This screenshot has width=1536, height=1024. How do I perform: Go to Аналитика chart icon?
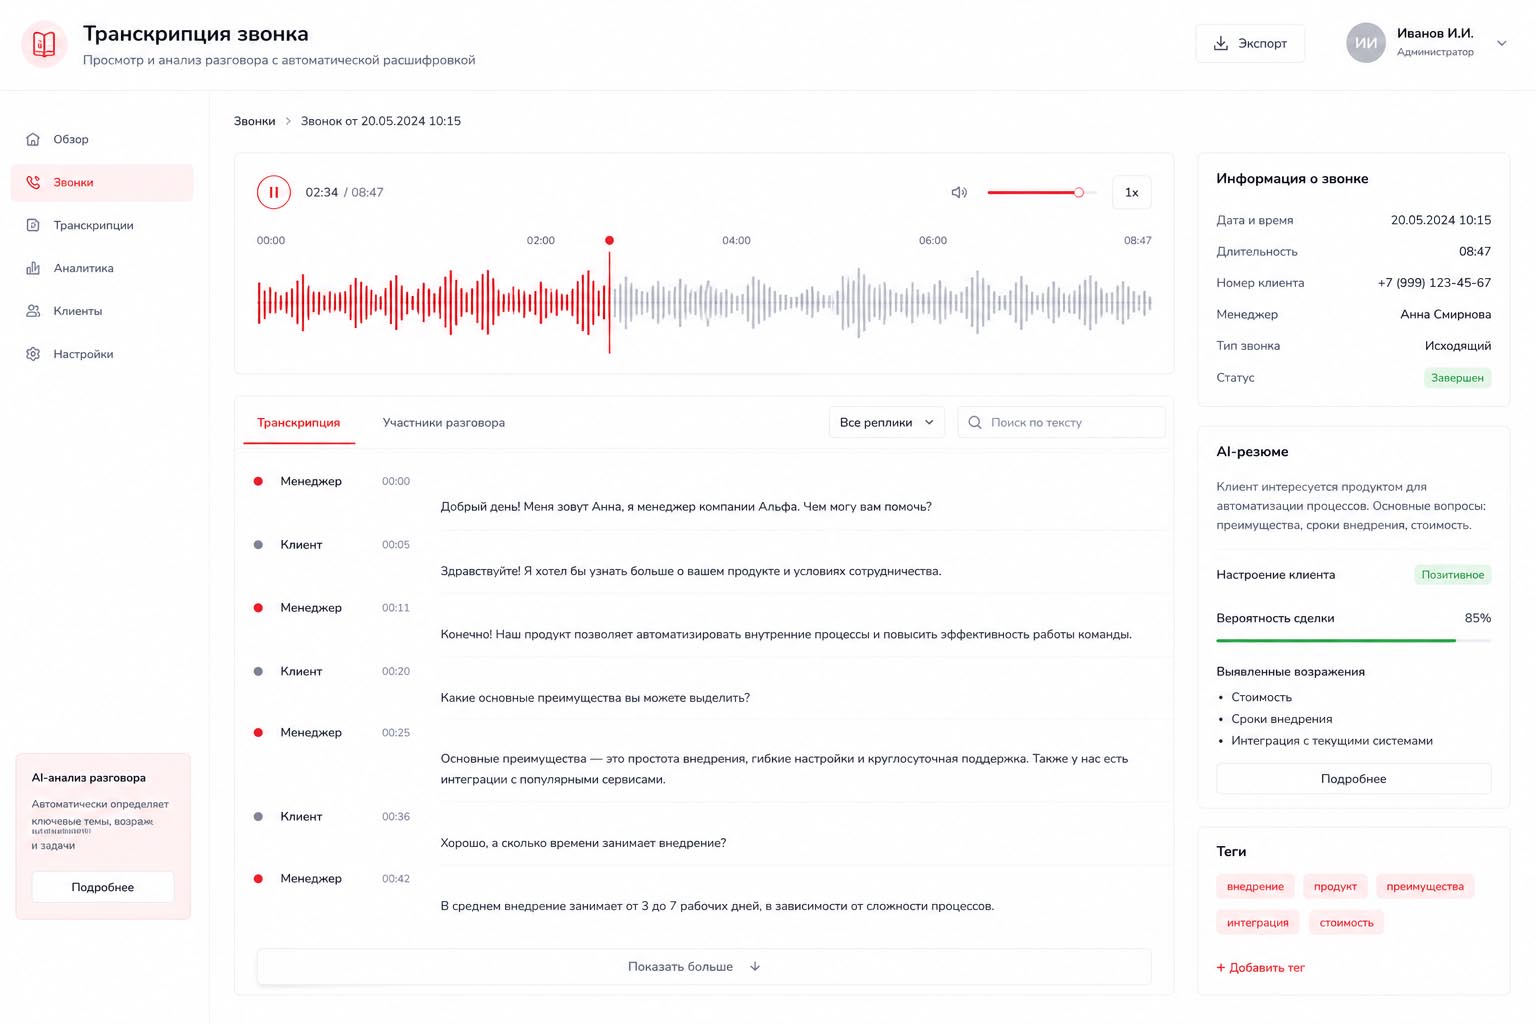33,268
